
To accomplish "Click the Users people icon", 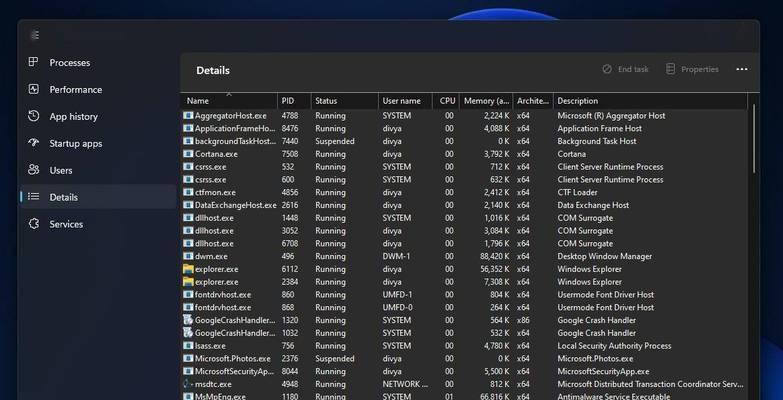I will click(x=33, y=170).
